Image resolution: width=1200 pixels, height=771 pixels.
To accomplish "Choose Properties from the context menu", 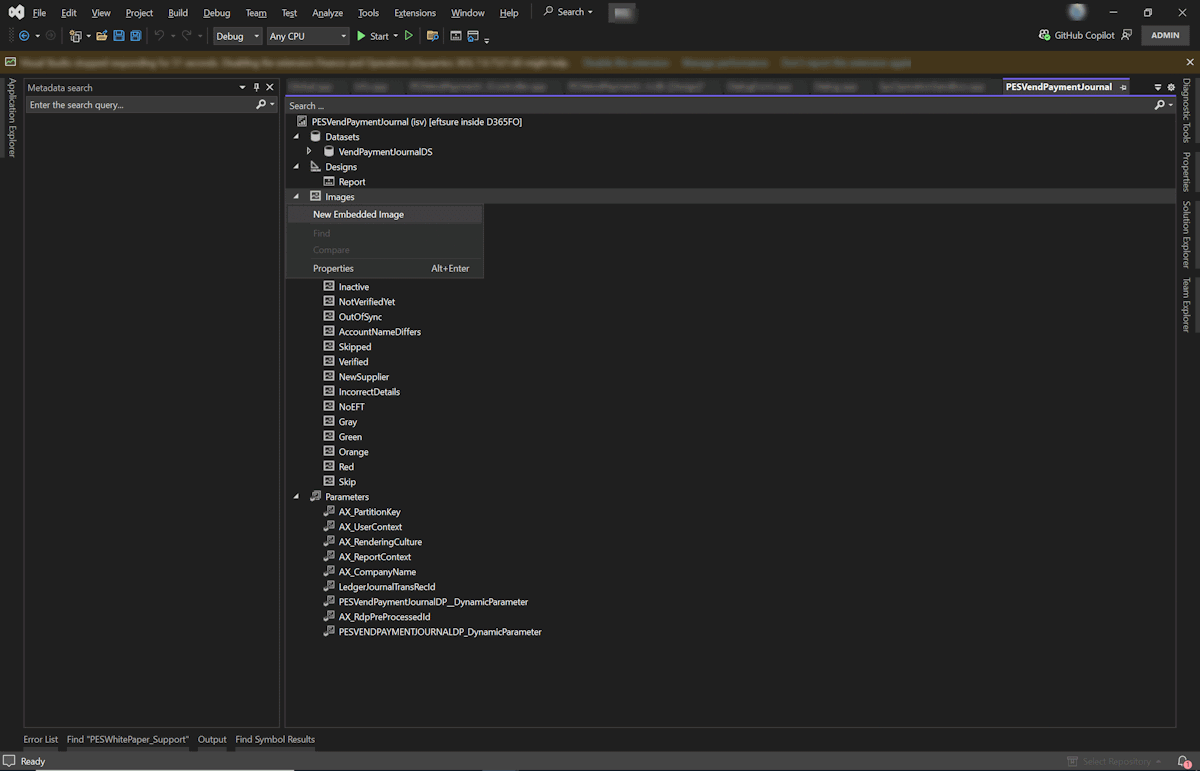I will (384, 268).
